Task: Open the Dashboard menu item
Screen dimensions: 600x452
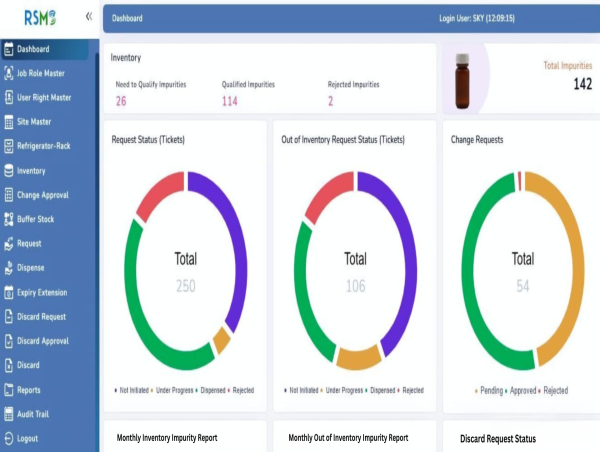Action: (x=45, y=49)
